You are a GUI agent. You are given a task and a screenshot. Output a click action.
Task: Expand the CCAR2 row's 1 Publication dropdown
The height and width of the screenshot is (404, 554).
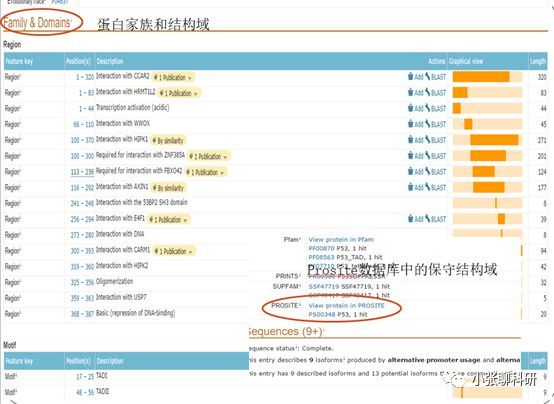click(173, 77)
